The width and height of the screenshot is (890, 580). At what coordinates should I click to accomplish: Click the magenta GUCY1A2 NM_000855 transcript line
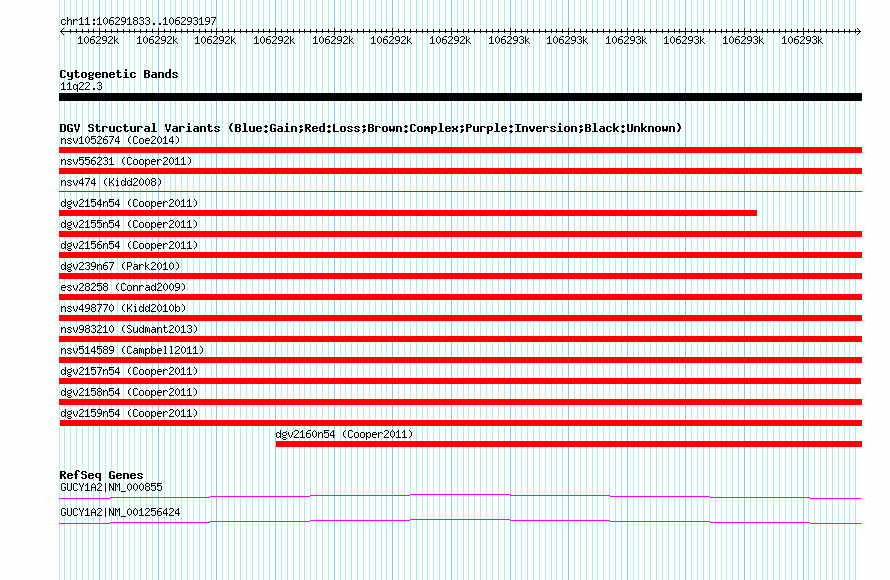(x=460, y=495)
